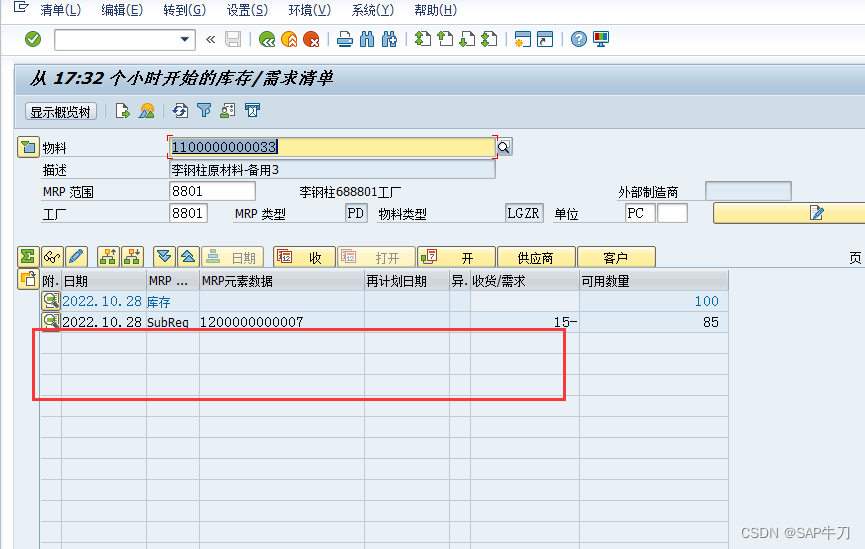Viewport: 865px width, 549px height.
Task: Click the available quantity value 85
Action: pos(711,322)
